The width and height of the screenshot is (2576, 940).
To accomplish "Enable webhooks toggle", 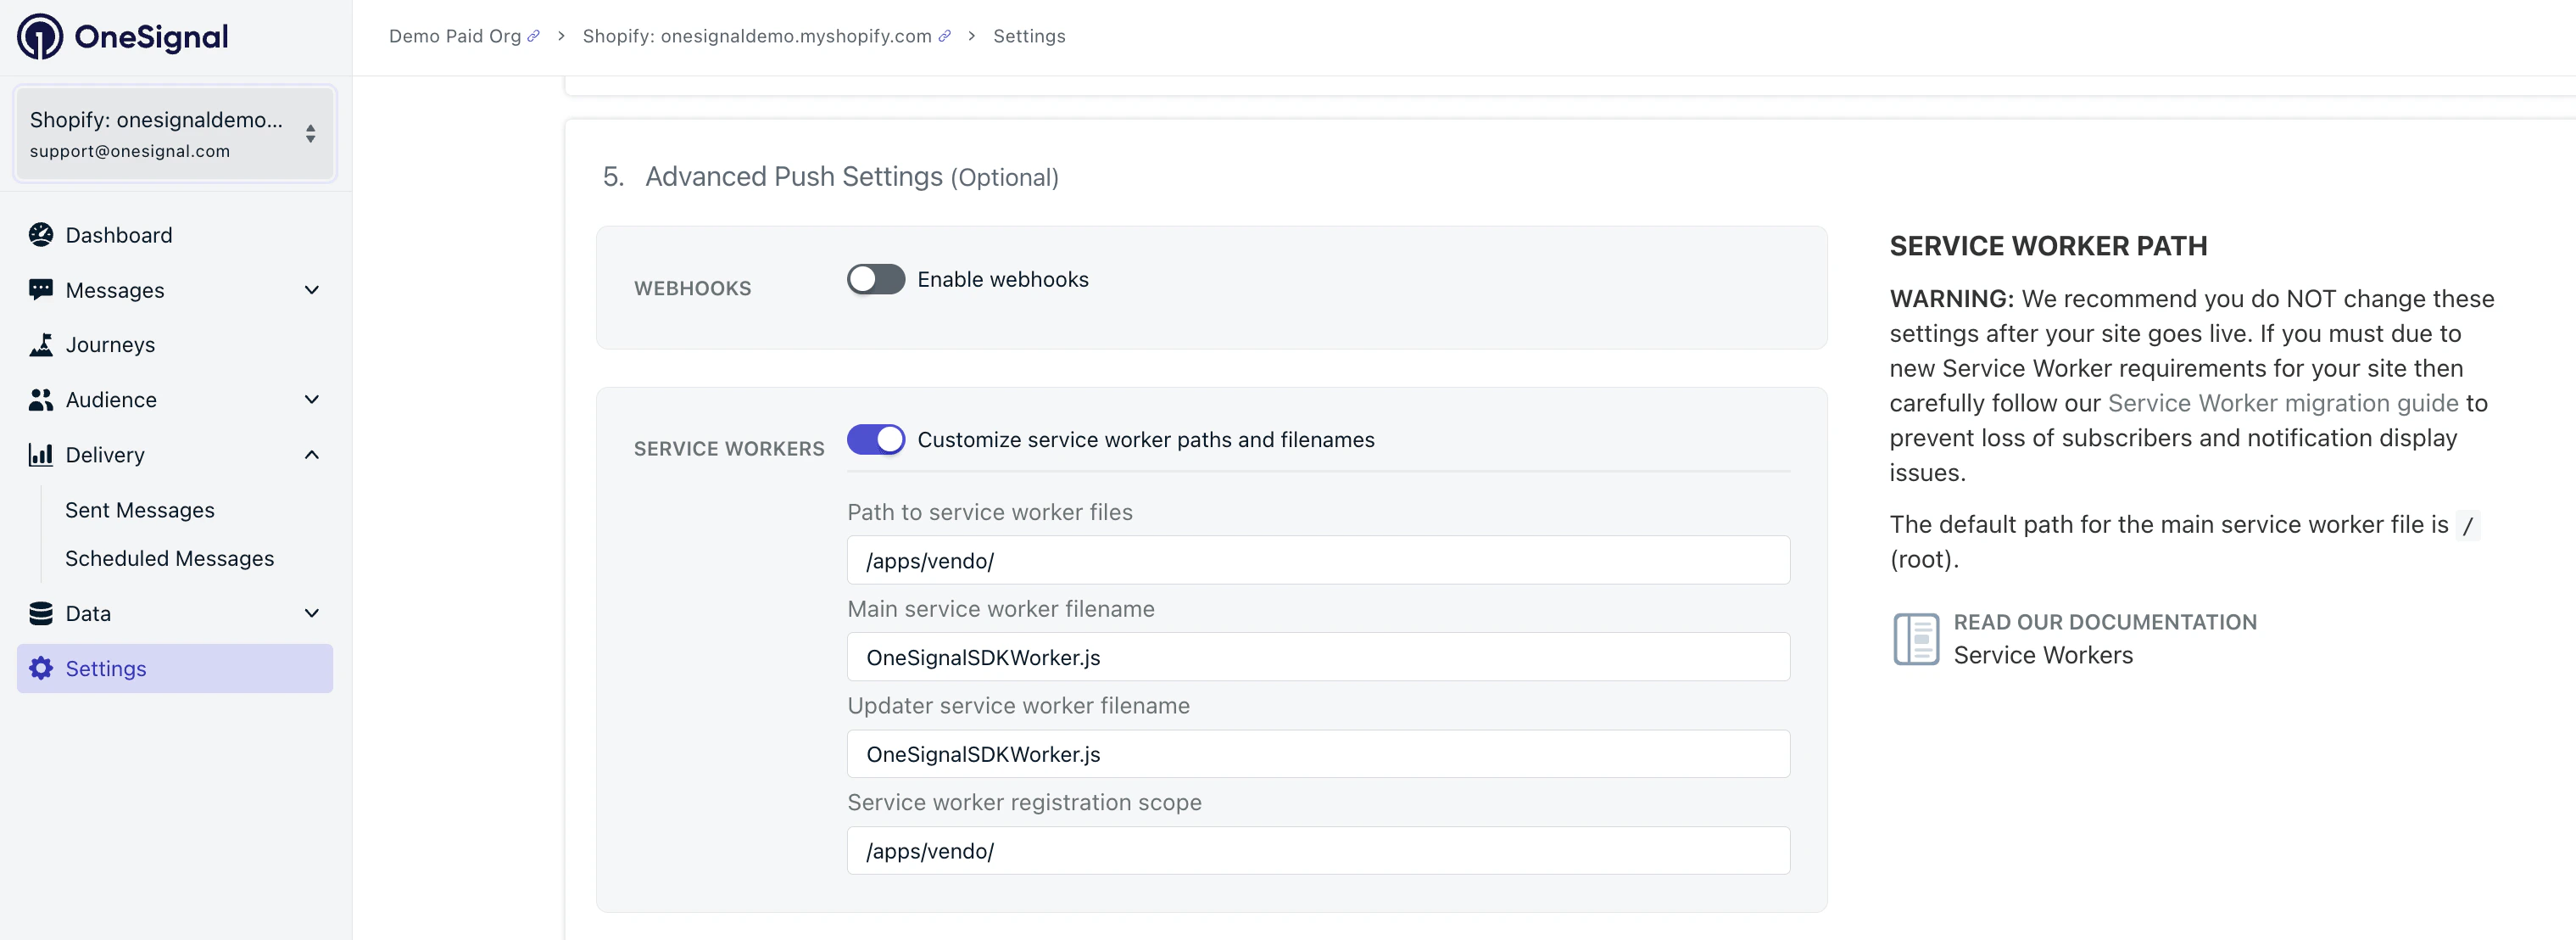I will pyautogui.click(x=875, y=279).
